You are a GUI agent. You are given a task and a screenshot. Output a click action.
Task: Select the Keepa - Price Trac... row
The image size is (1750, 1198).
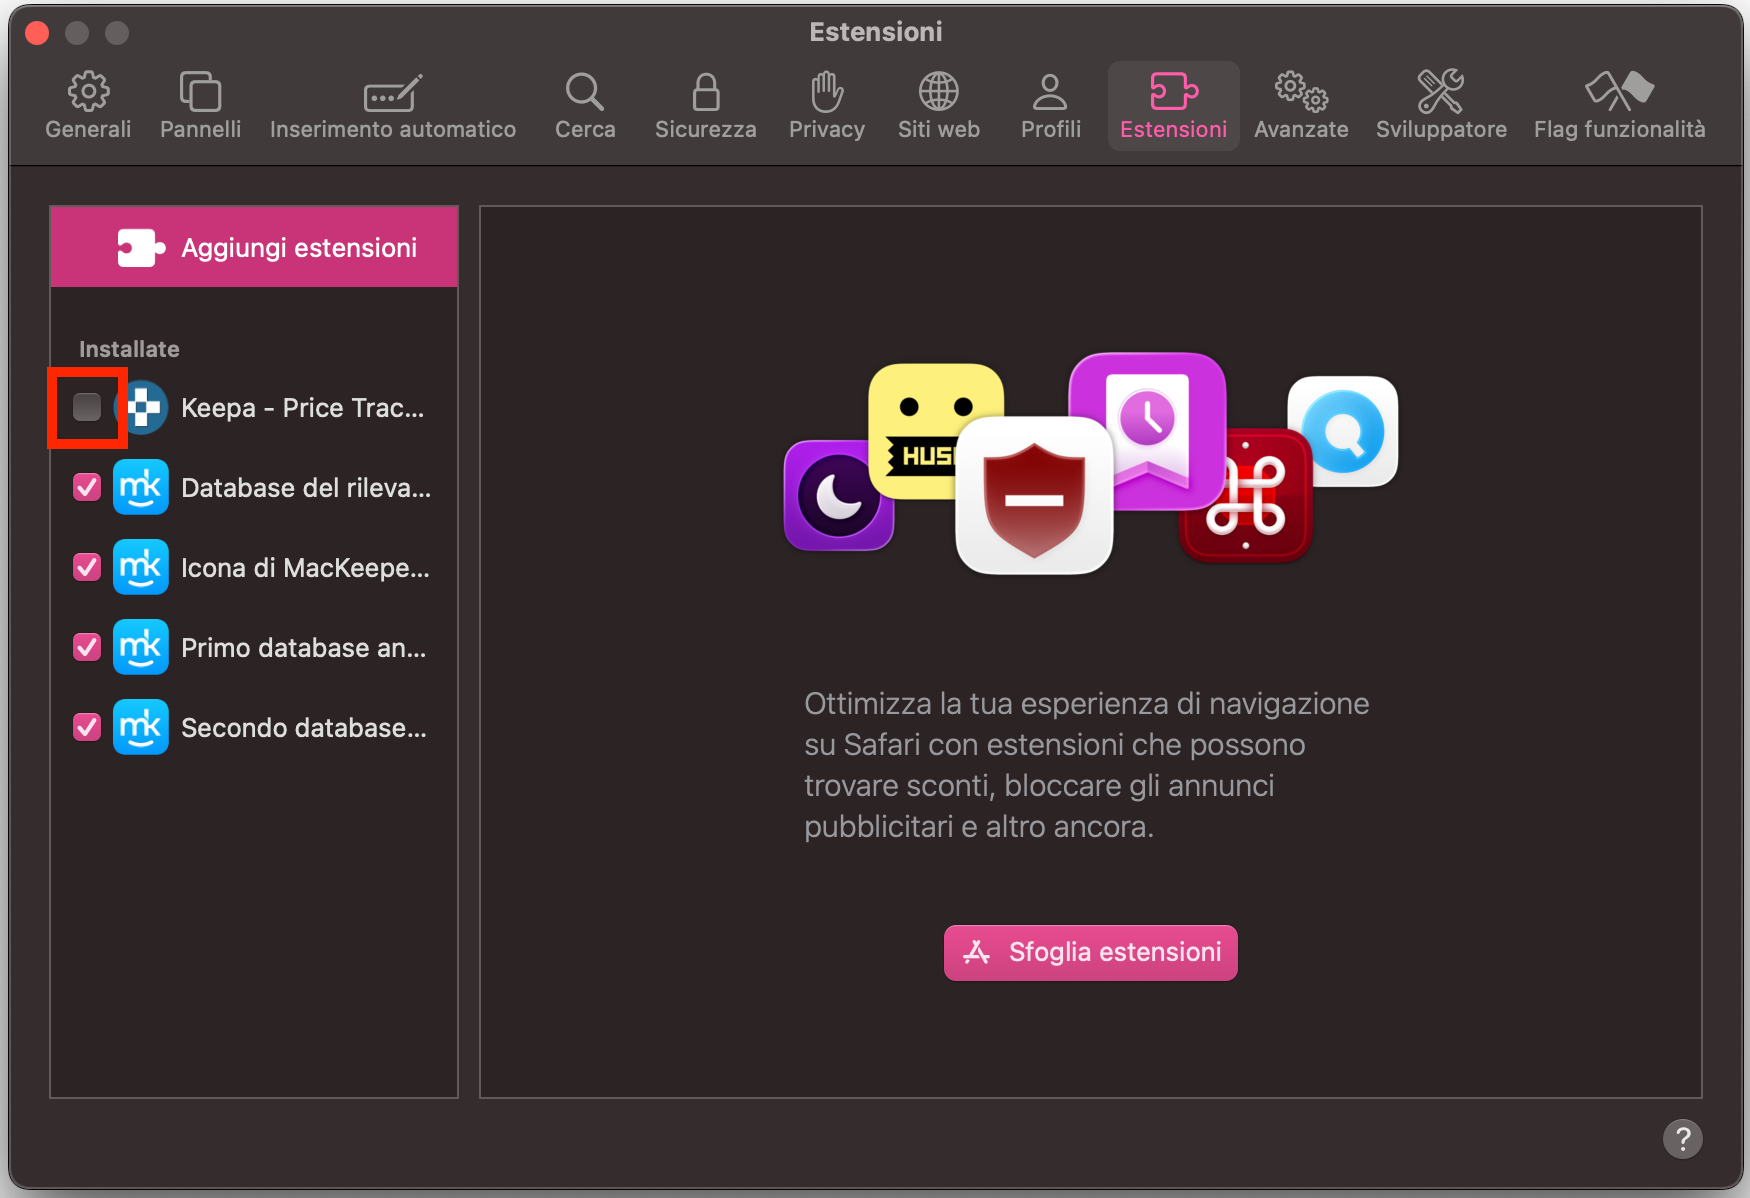pos(254,407)
